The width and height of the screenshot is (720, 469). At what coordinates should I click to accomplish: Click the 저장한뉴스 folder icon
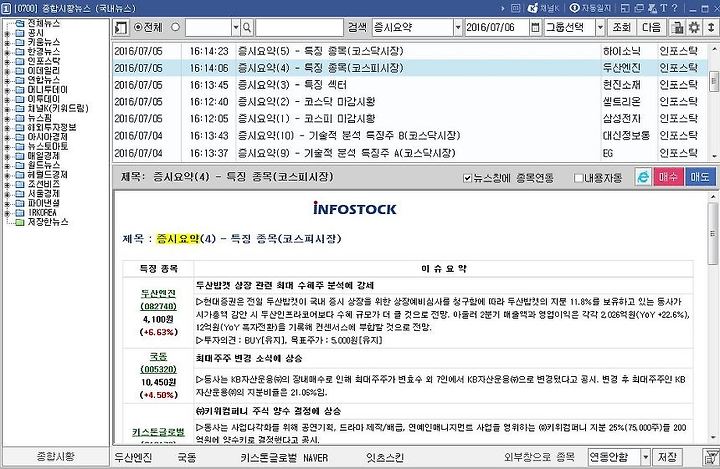[x=20, y=222]
